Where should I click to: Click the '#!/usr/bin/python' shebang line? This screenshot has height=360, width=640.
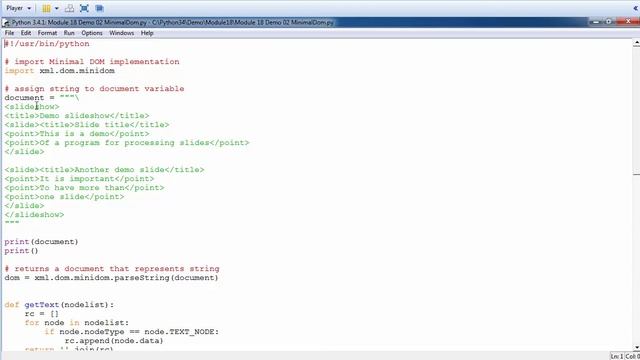(x=47, y=44)
